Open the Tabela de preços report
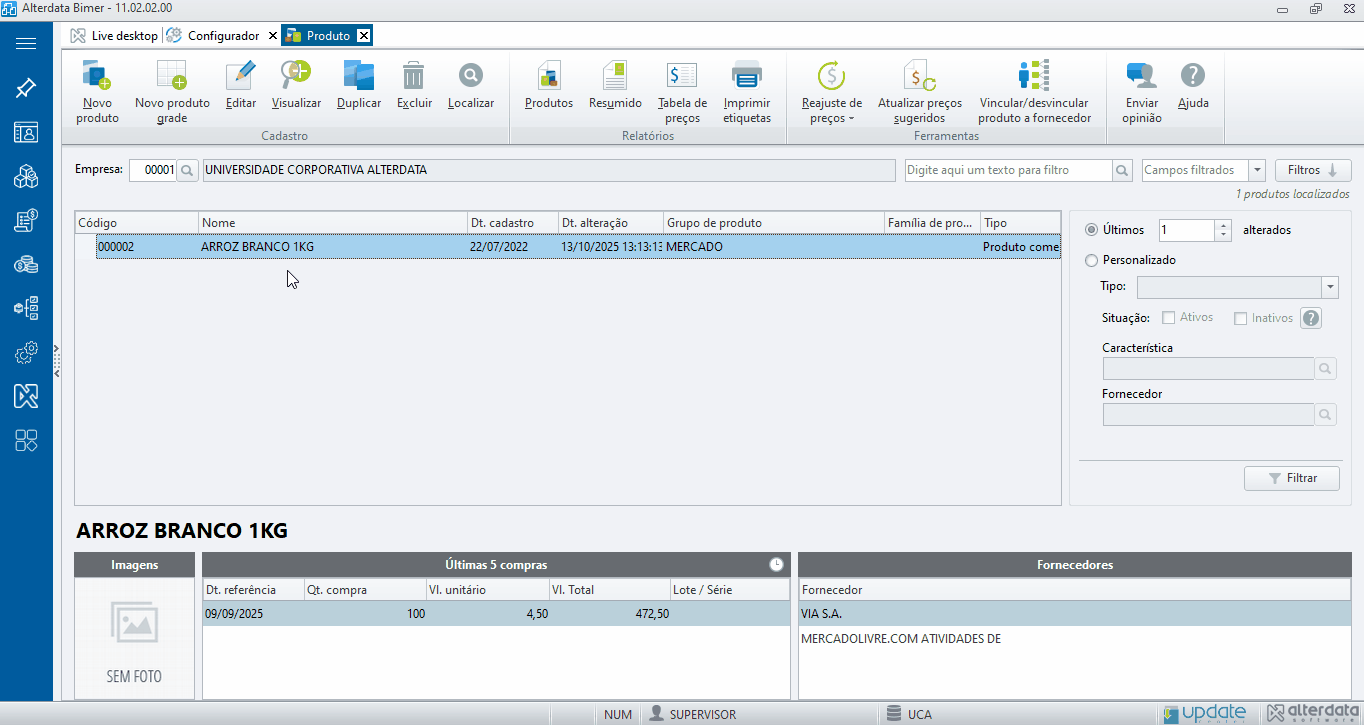The width and height of the screenshot is (1364, 725). tap(682, 77)
